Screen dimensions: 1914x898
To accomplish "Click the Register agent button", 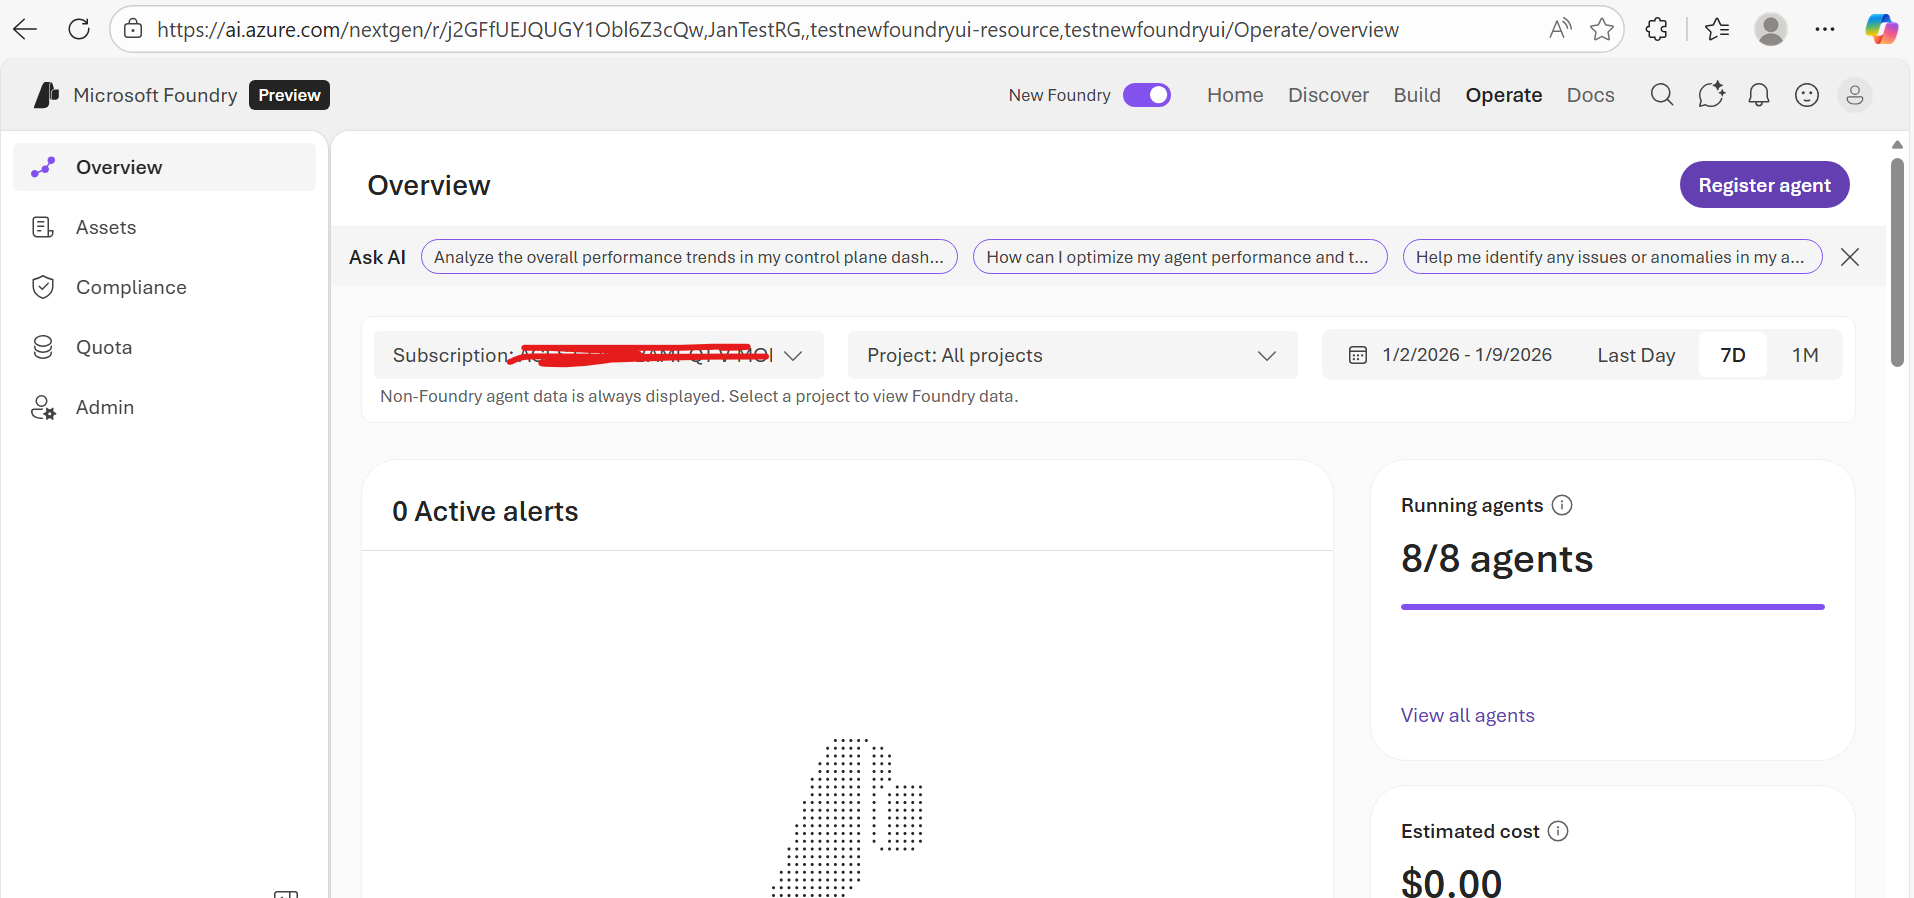I will pos(1764,185).
